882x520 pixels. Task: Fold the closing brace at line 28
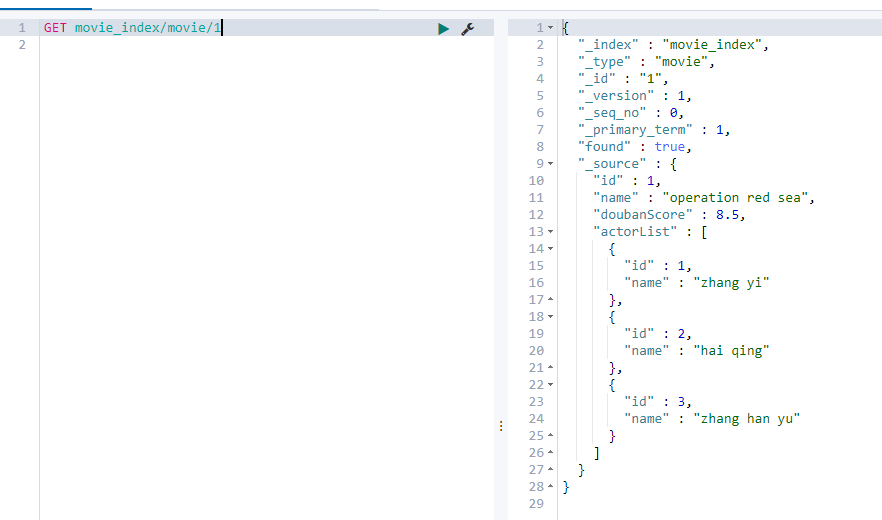[x=551, y=487]
